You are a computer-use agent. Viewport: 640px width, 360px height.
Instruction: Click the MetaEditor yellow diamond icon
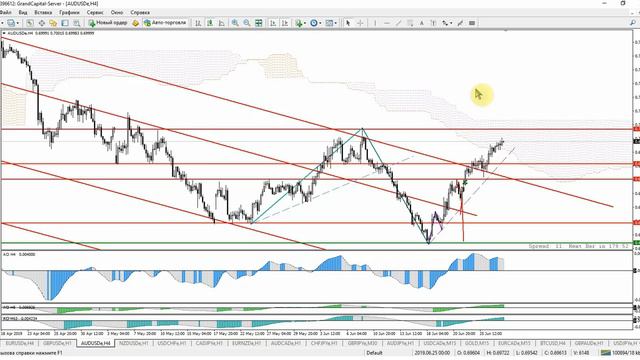pyautogui.click(x=135, y=23)
